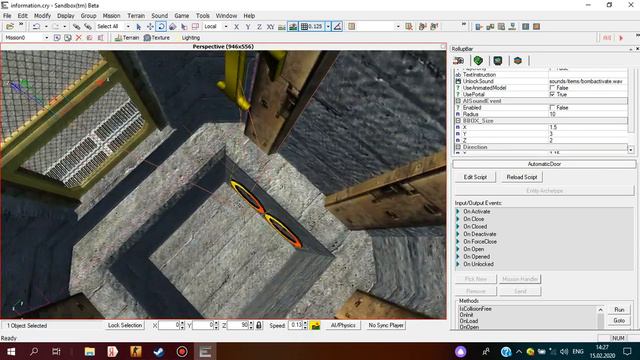Open Select All filter dropdown
This screenshot has height=360, width=640.
(x=128, y=27)
